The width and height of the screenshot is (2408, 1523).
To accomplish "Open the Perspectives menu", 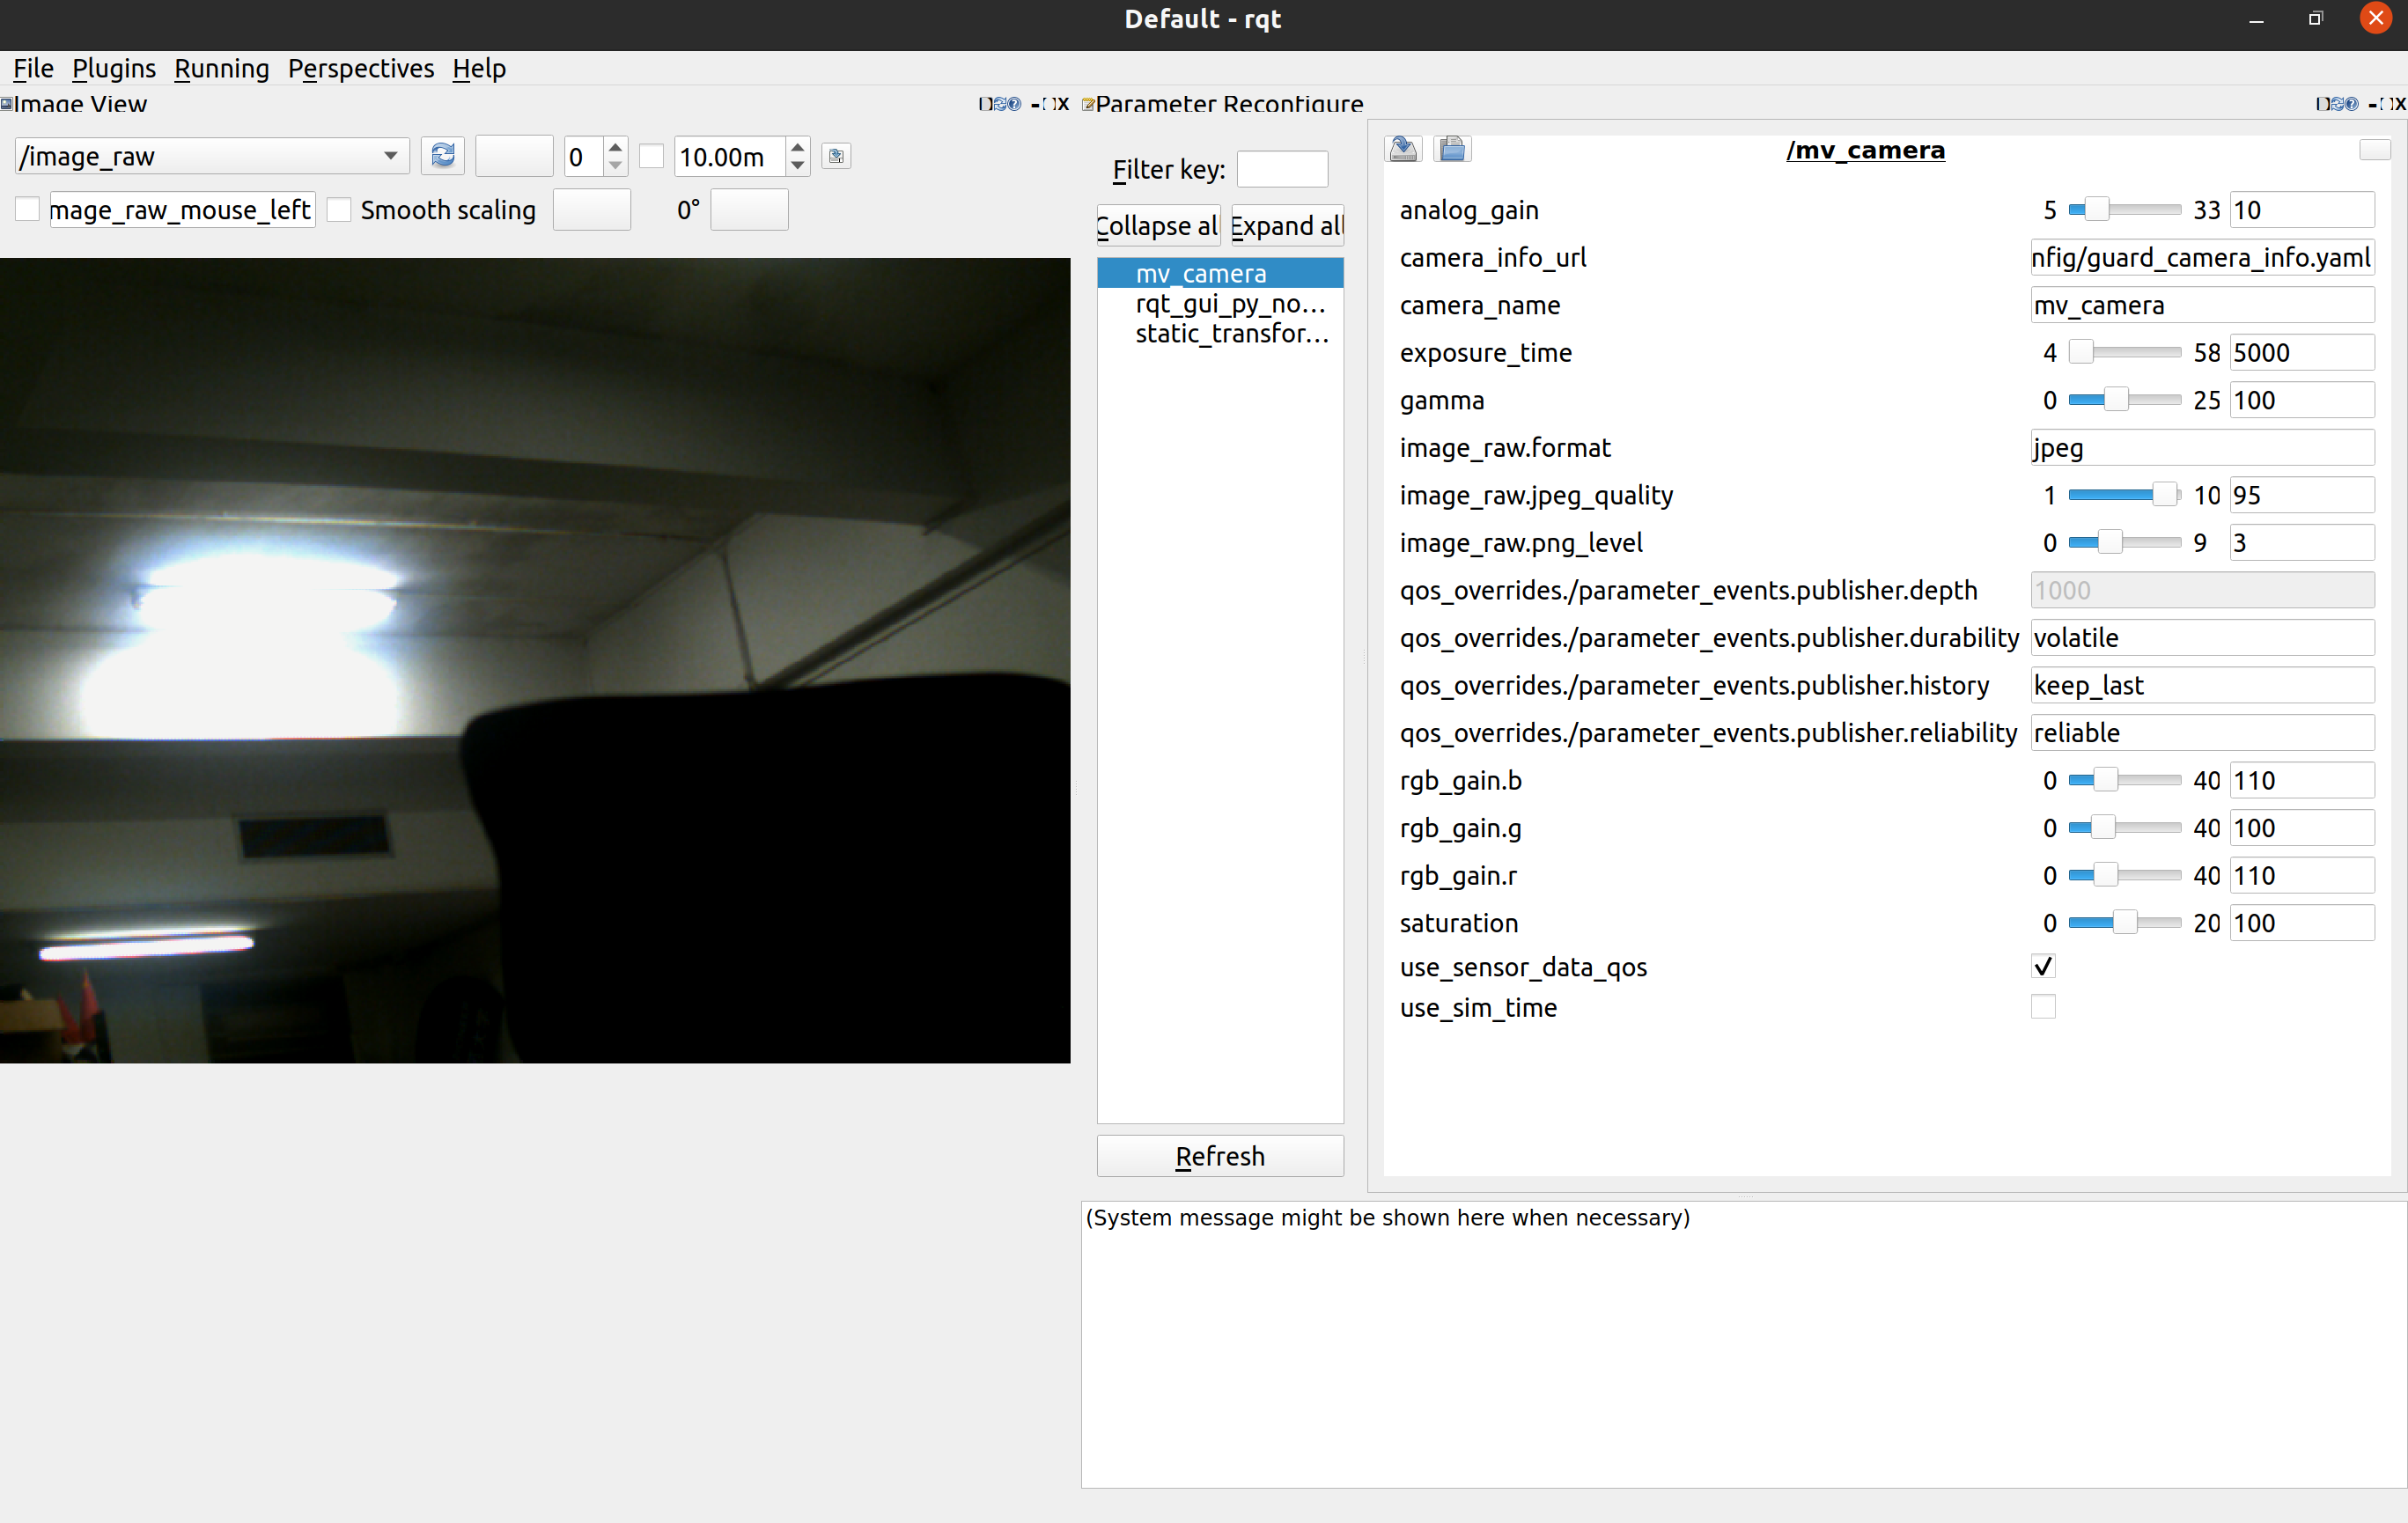I will 360,68.
